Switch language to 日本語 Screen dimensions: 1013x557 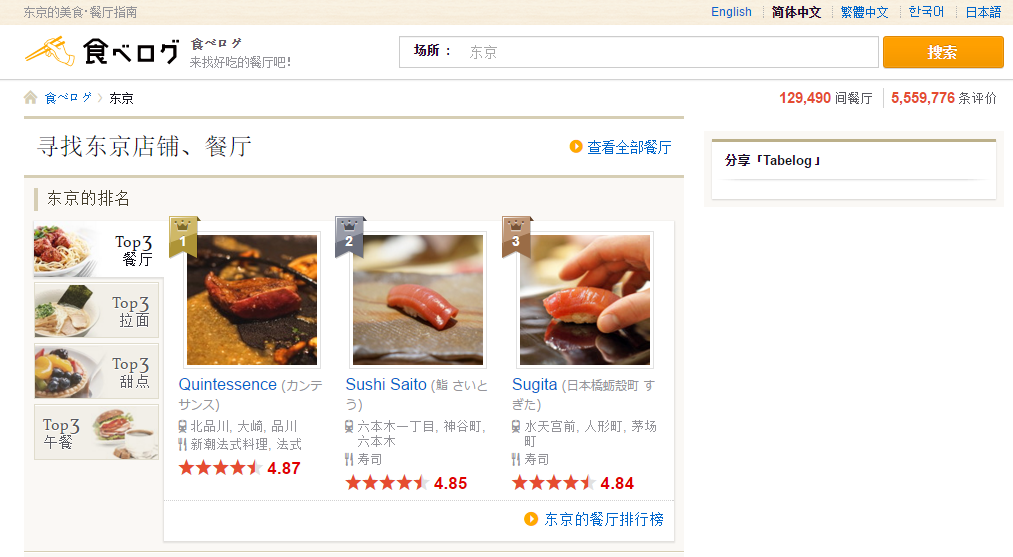pos(983,12)
